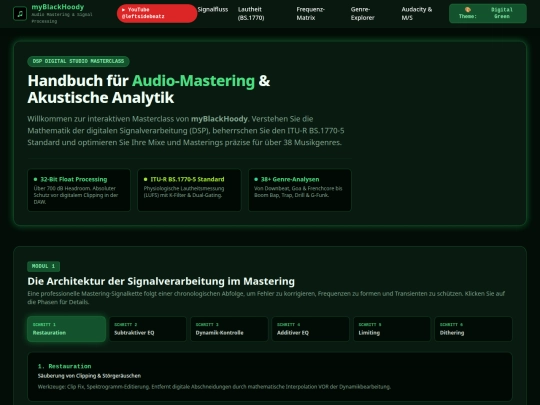
Task: Open the myBlackHoody brand title link
Action: click(58, 7)
